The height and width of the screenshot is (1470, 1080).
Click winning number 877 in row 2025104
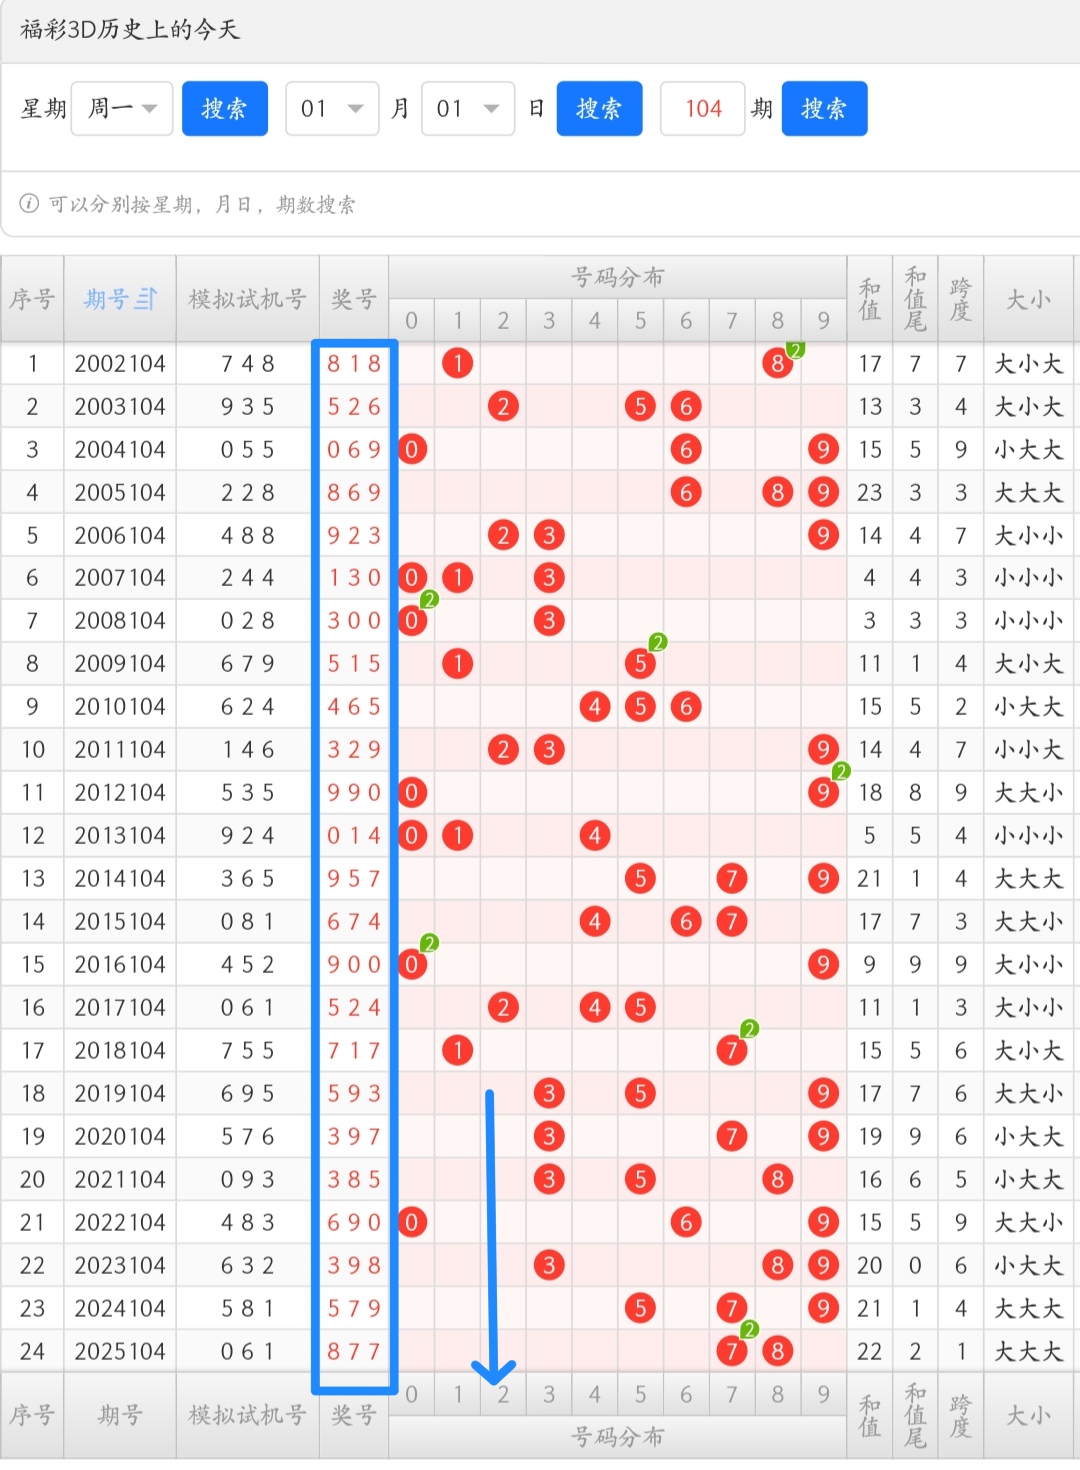click(354, 1351)
